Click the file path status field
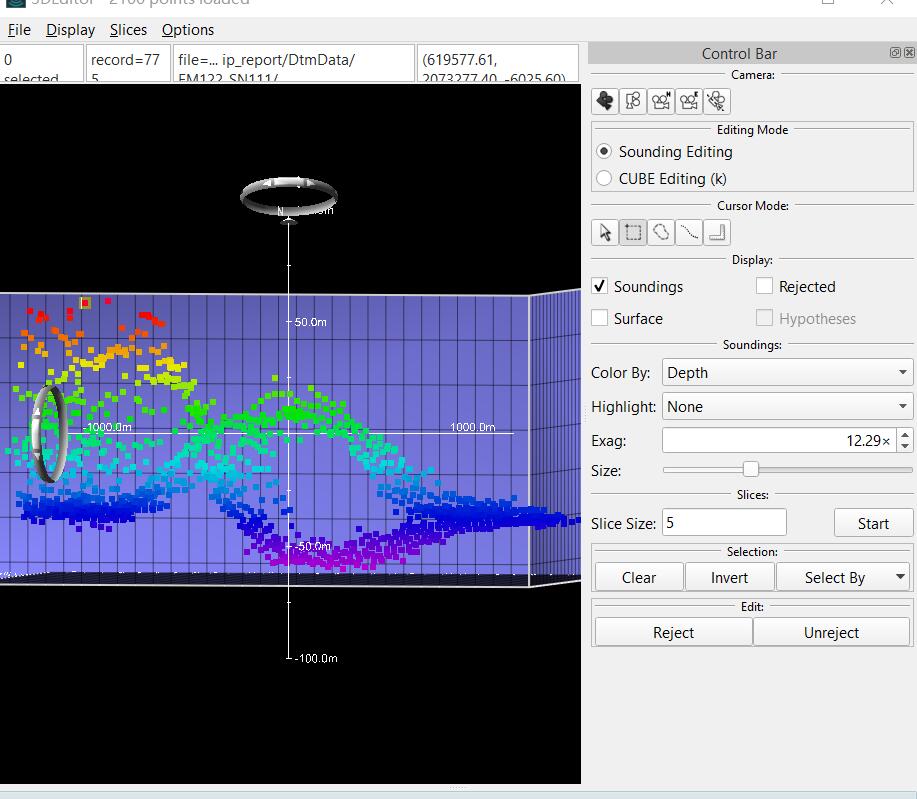917x799 pixels. 293,64
